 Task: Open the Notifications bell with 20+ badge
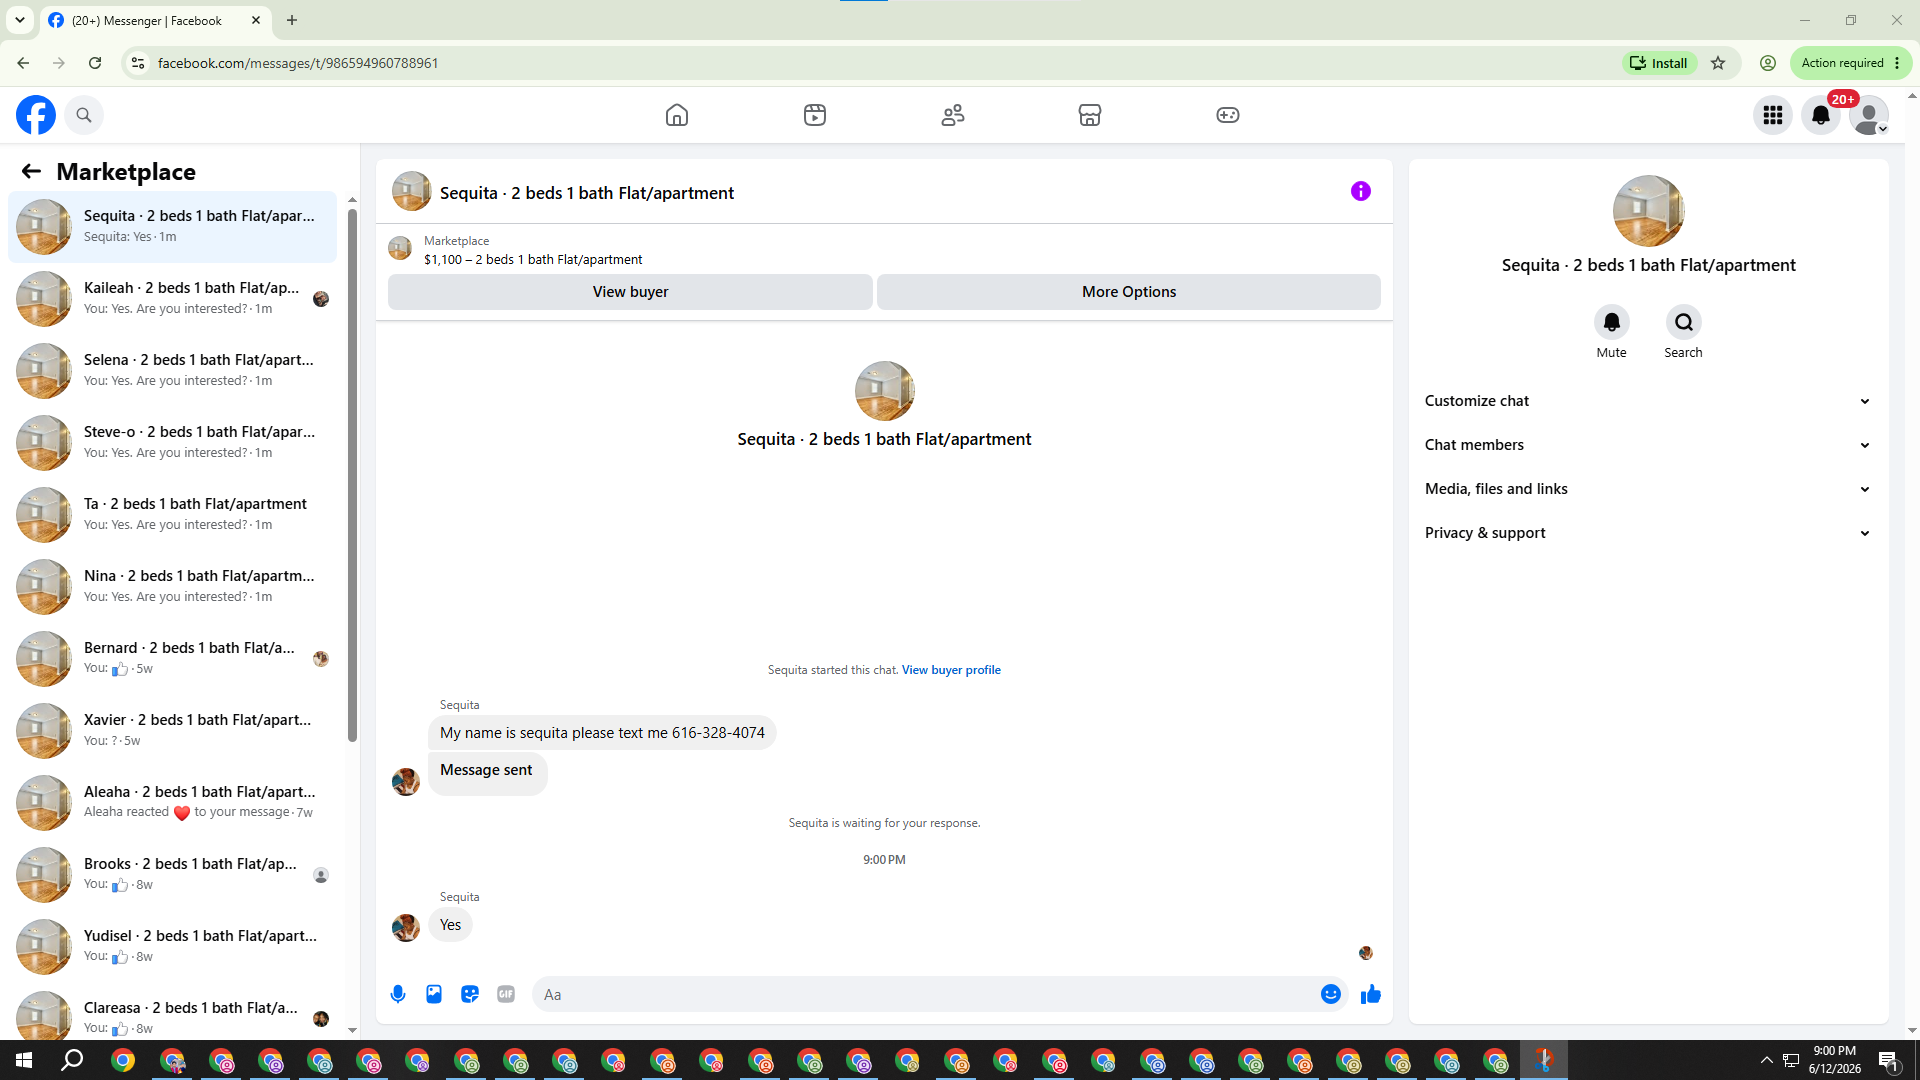tap(1821, 115)
